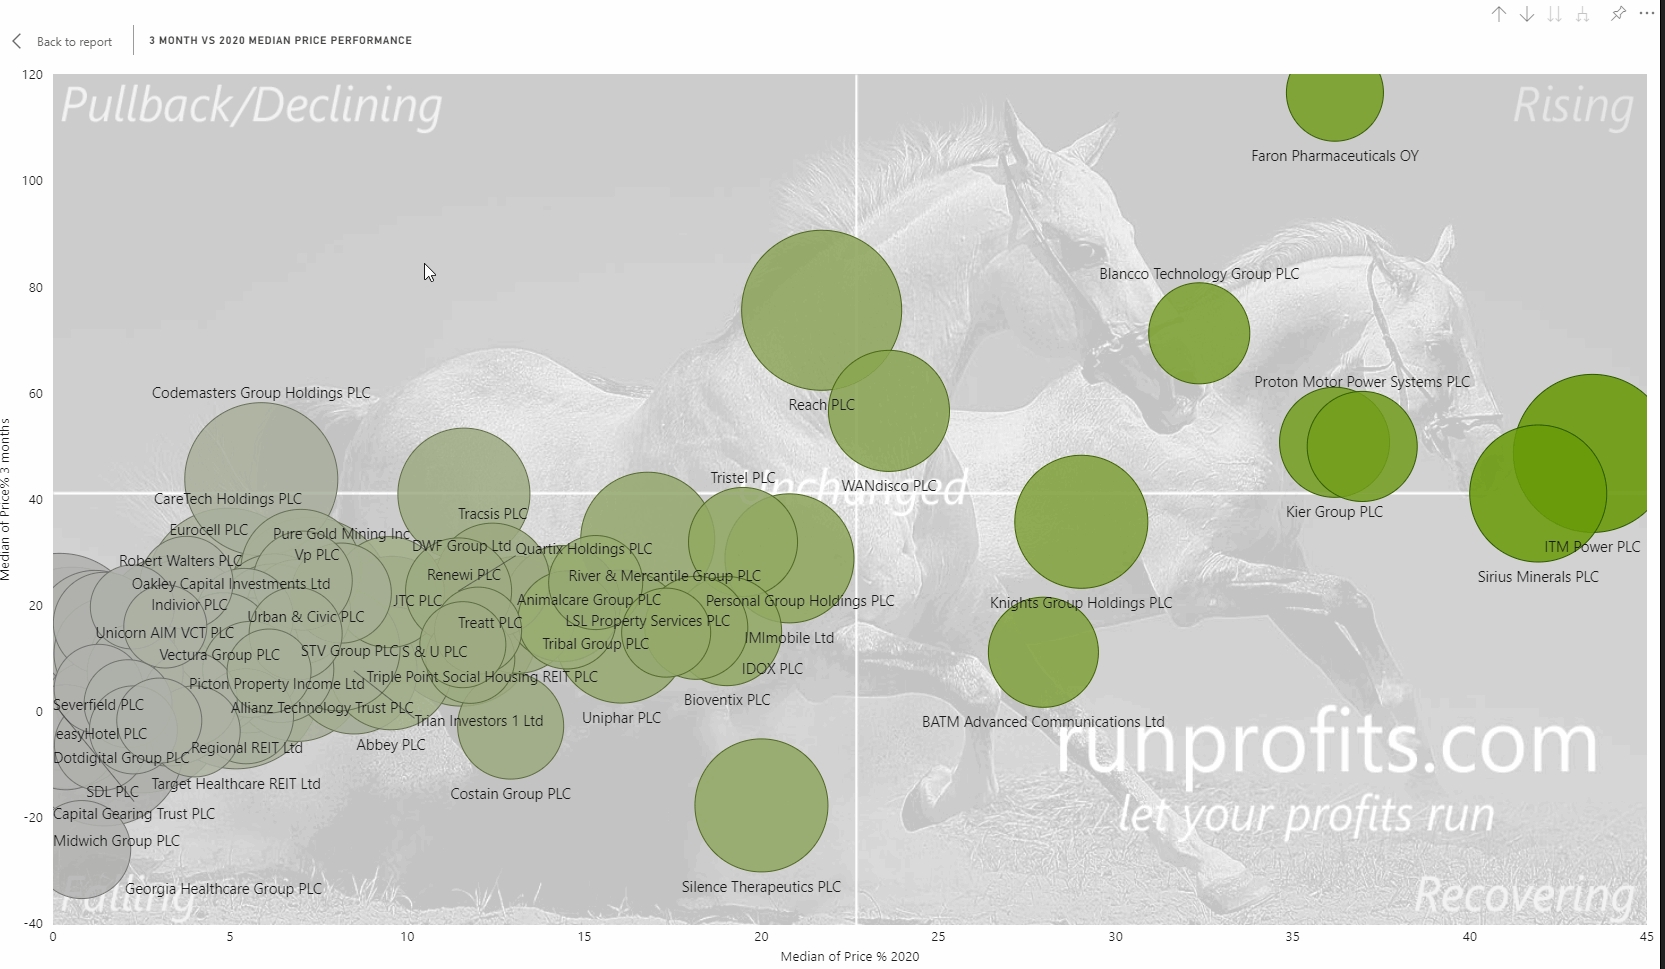Screen dimensions: 1665x969
Task: Click the Bioventix PLC label
Action: click(727, 700)
